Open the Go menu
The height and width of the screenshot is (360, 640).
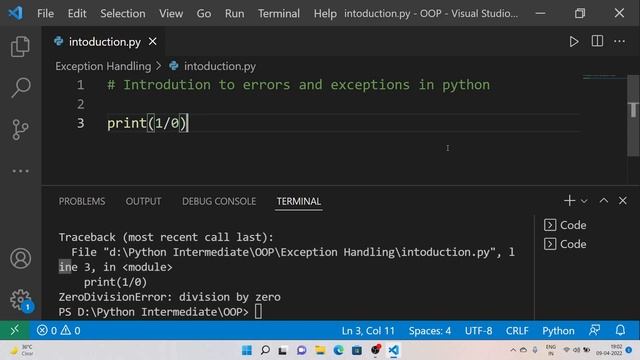[x=204, y=13]
